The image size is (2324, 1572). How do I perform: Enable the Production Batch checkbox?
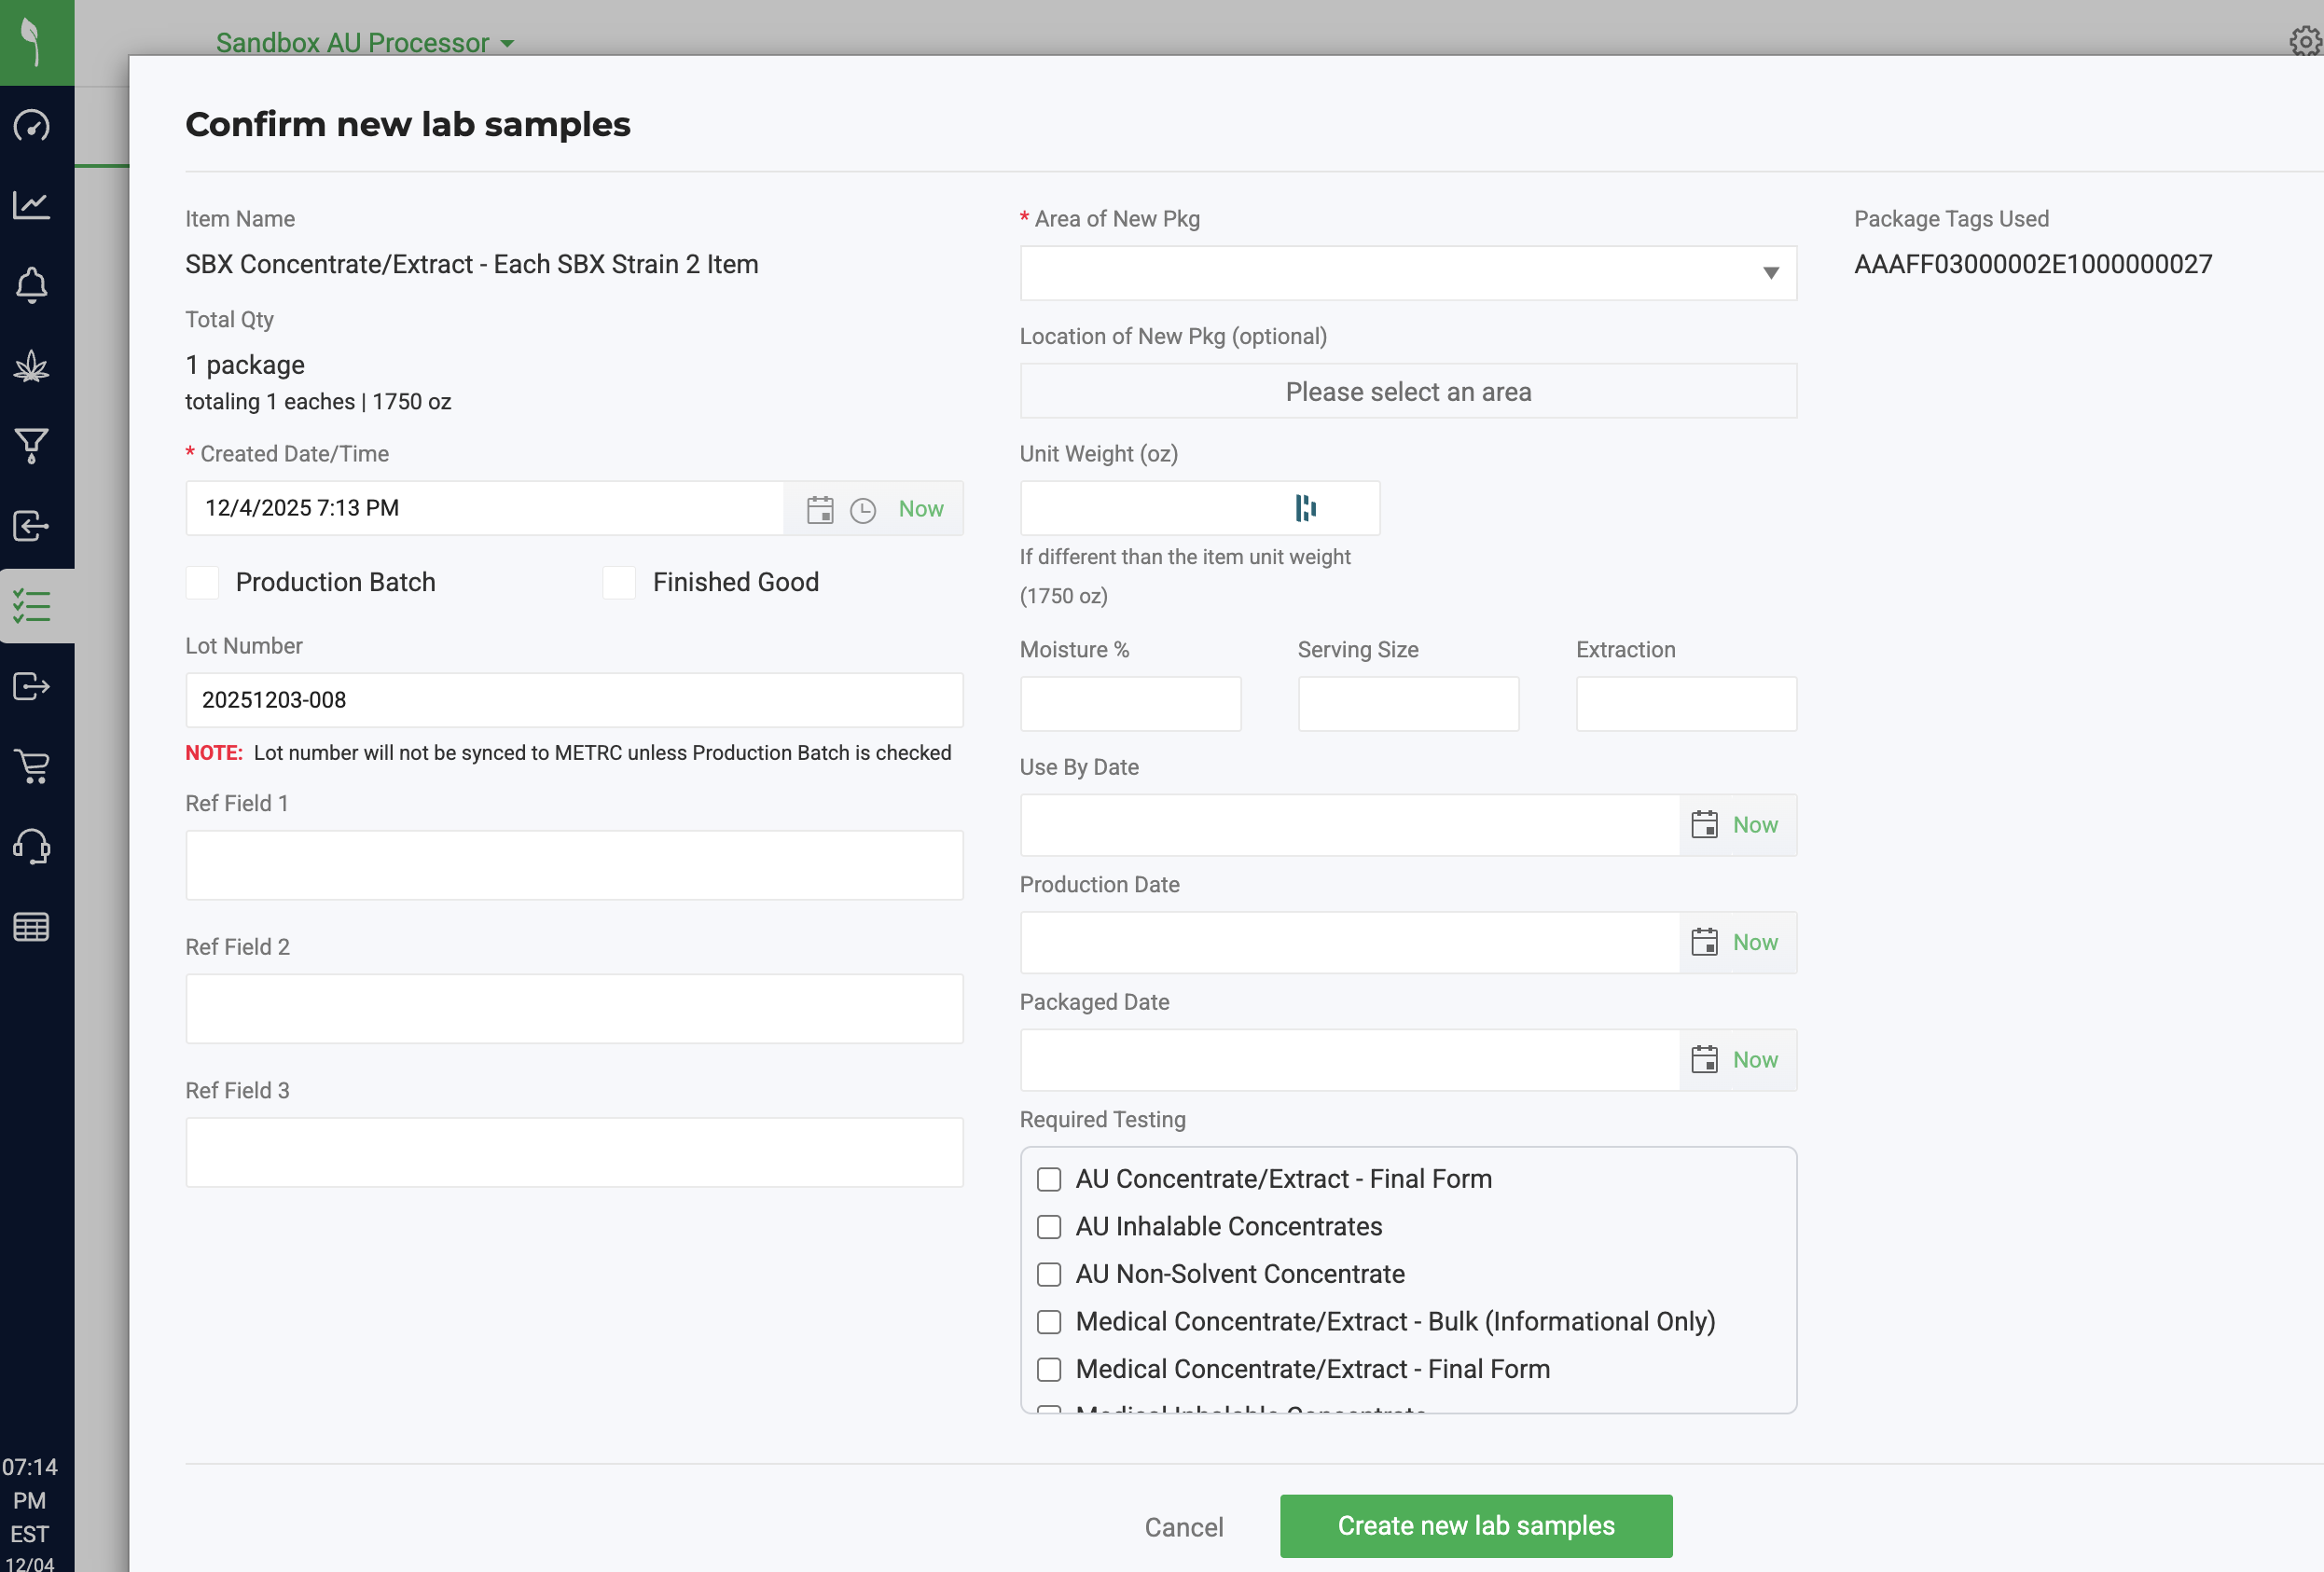[203, 582]
